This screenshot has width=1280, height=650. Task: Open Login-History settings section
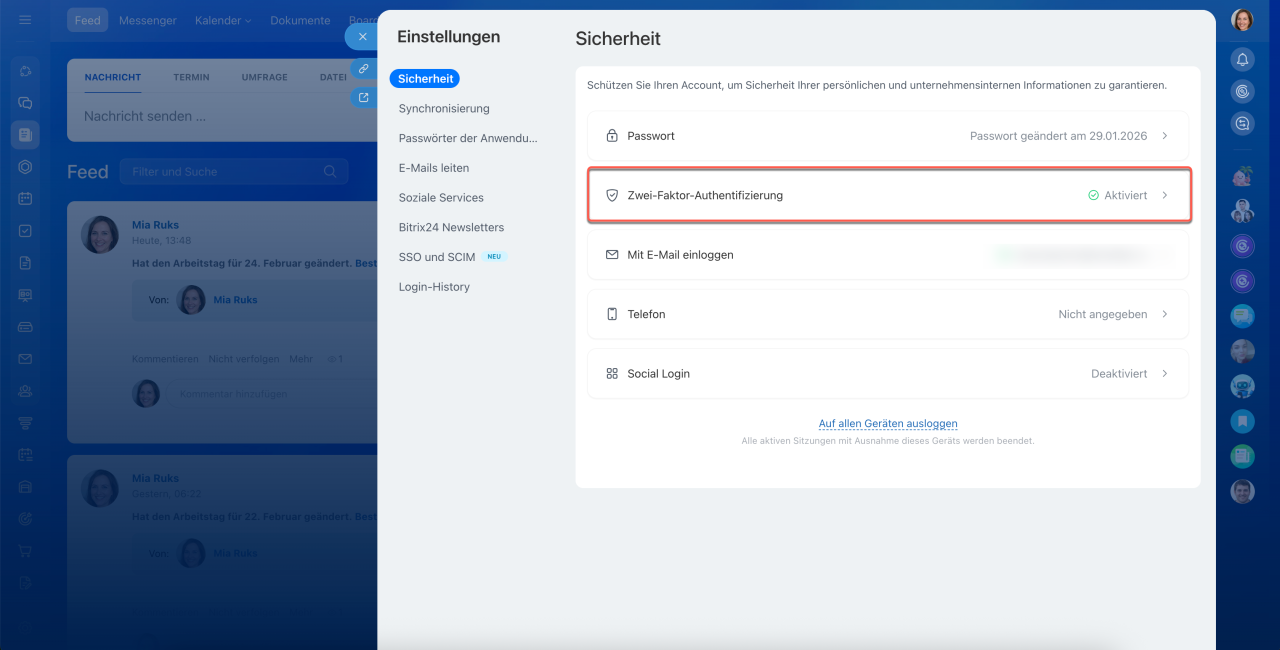click(x=434, y=287)
